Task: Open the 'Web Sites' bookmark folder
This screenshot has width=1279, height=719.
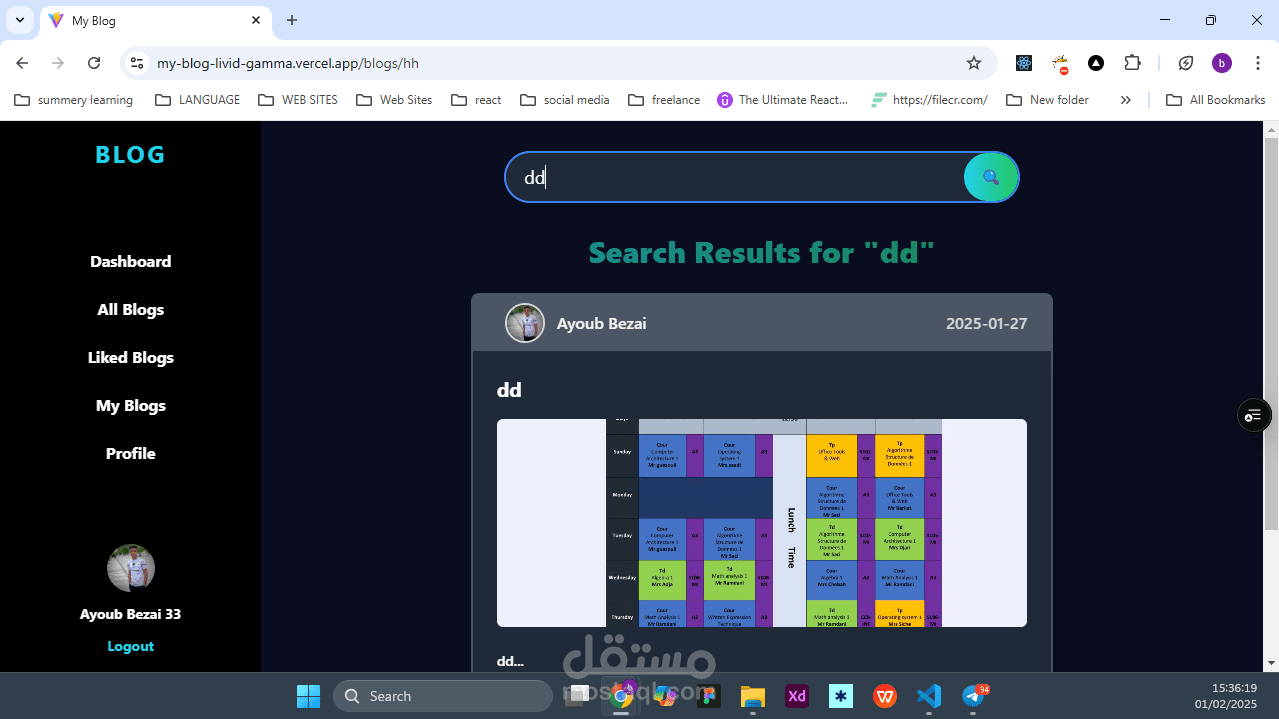Action: (x=394, y=100)
